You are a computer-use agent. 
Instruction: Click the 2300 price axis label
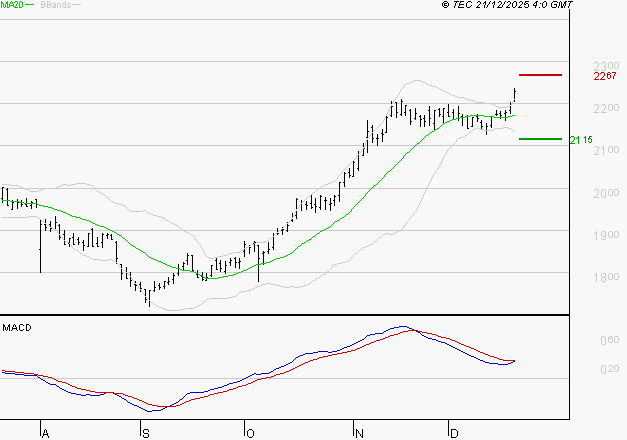coord(606,66)
